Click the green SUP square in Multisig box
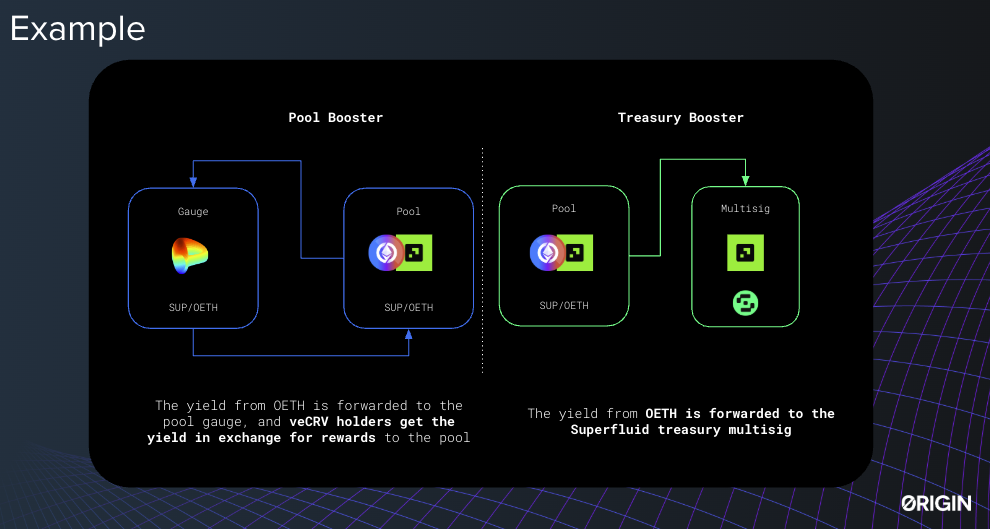This screenshot has width=990, height=529. (746, 253)
